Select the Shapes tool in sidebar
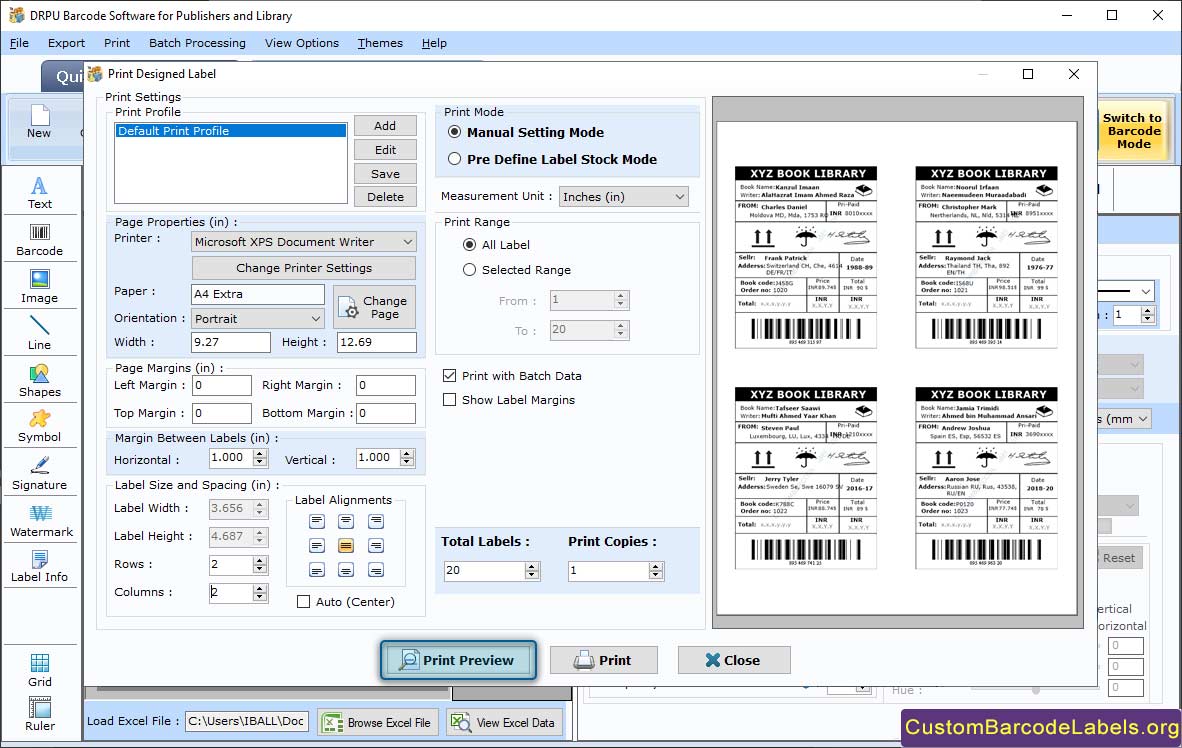Viewport: 1182px width, 748px height. 39,381
